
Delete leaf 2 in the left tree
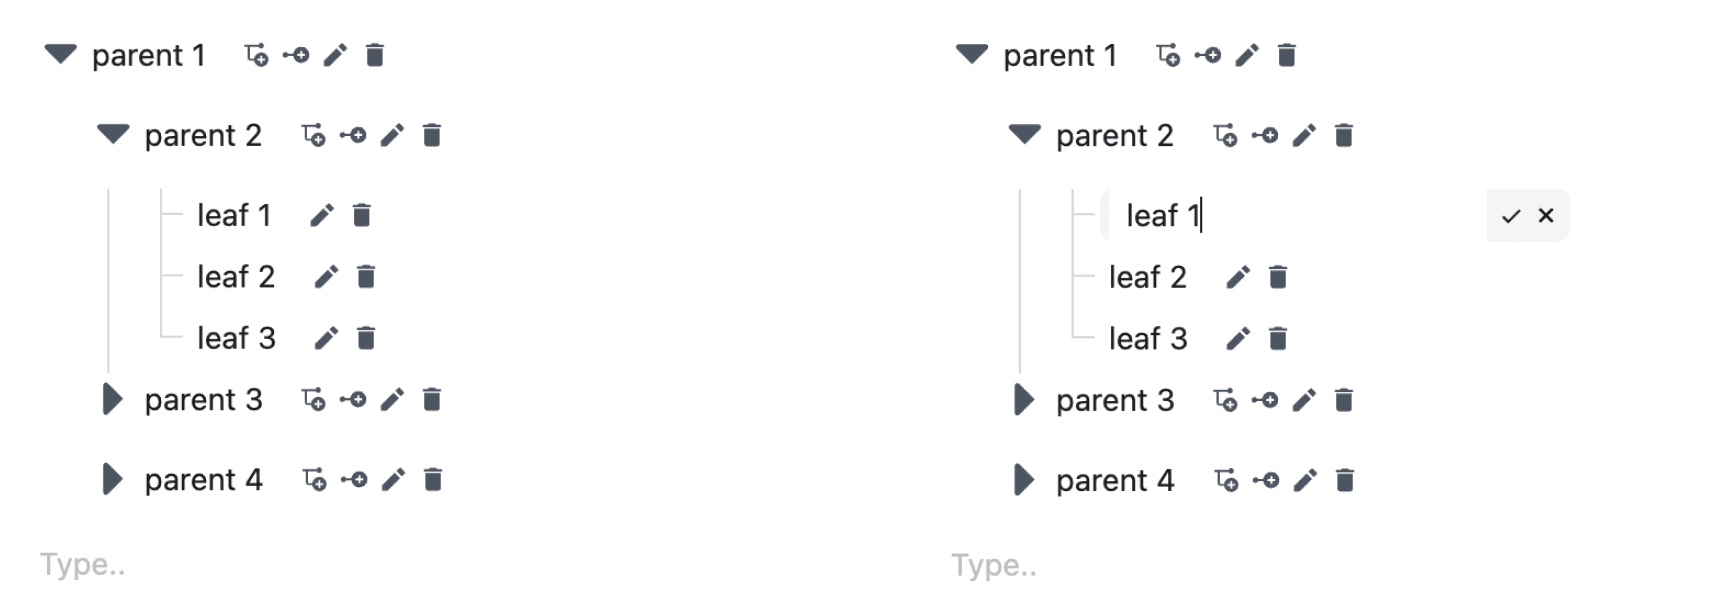364,277
